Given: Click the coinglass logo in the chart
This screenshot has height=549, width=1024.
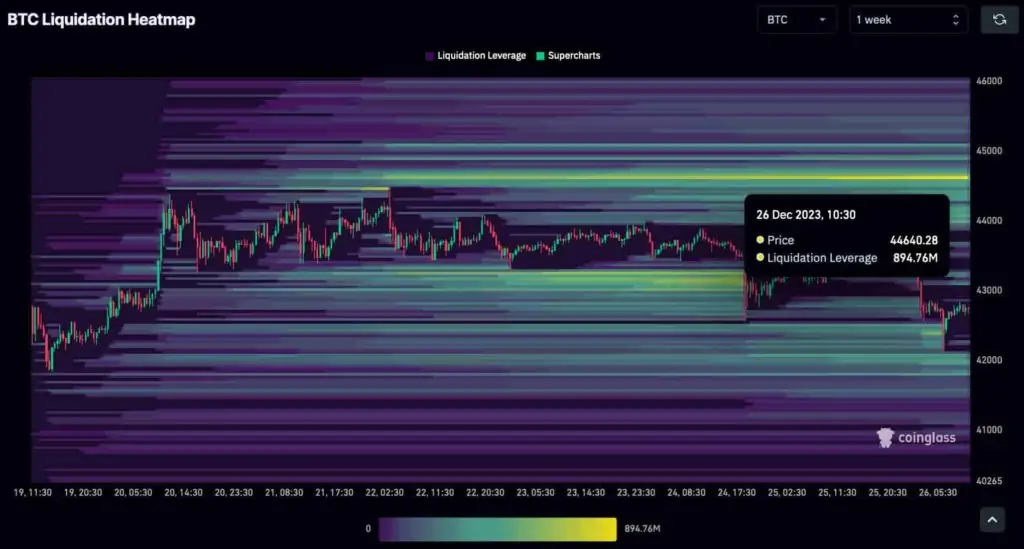Looking at the screenshot, I should click(x=916, y=437).
